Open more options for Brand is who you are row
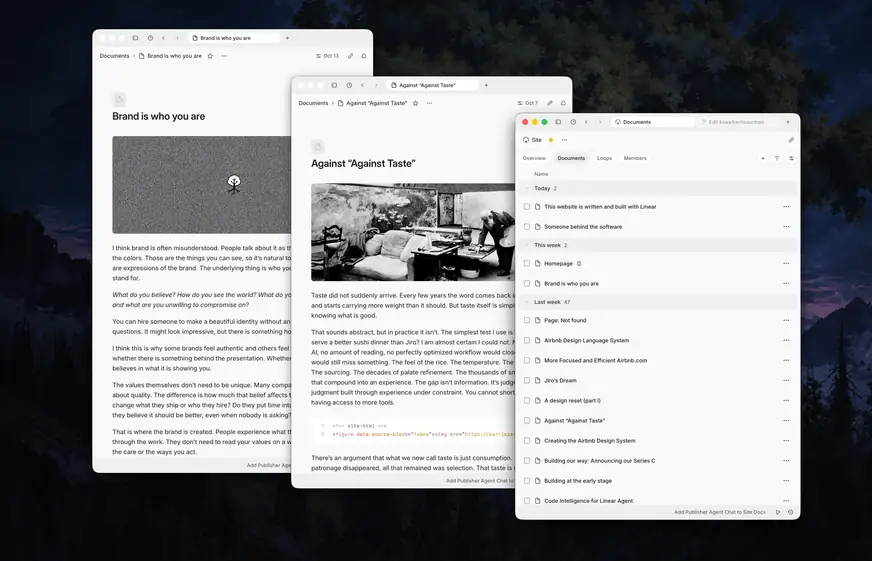The width and height of the screenshot is (872, 561). (786, 284)
